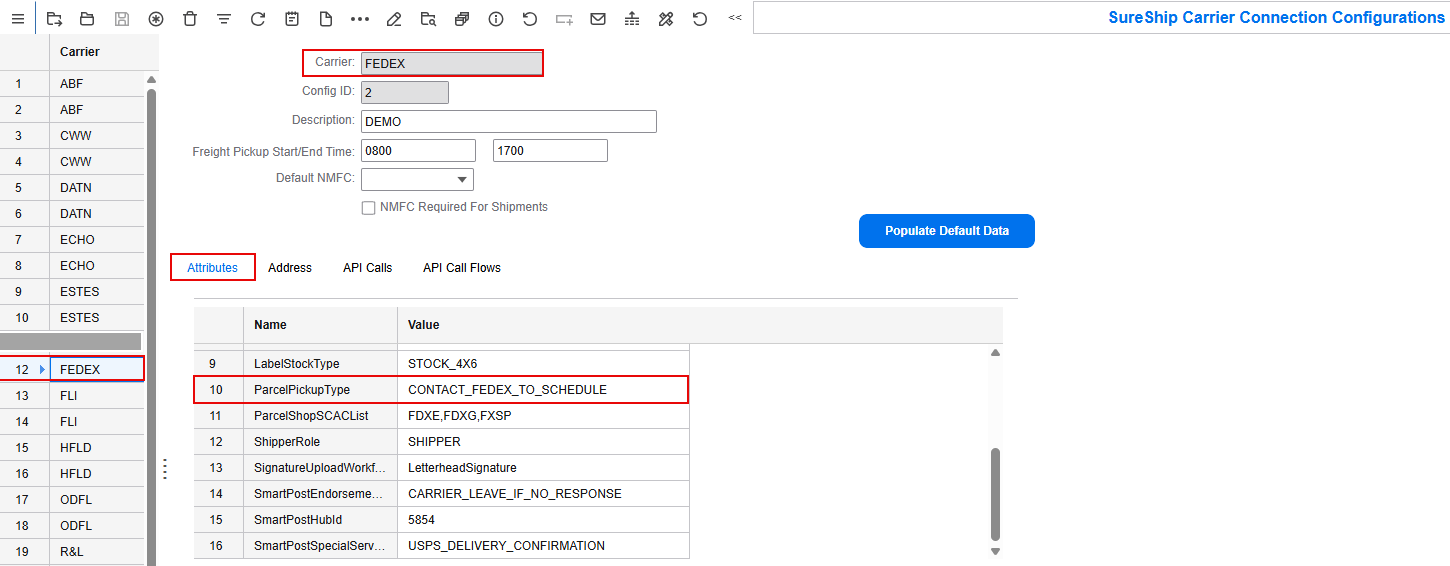This screenshot has height=566, width=1450.
Task: Click the refresh arrow icon
Action: click(x=258, y=19)
